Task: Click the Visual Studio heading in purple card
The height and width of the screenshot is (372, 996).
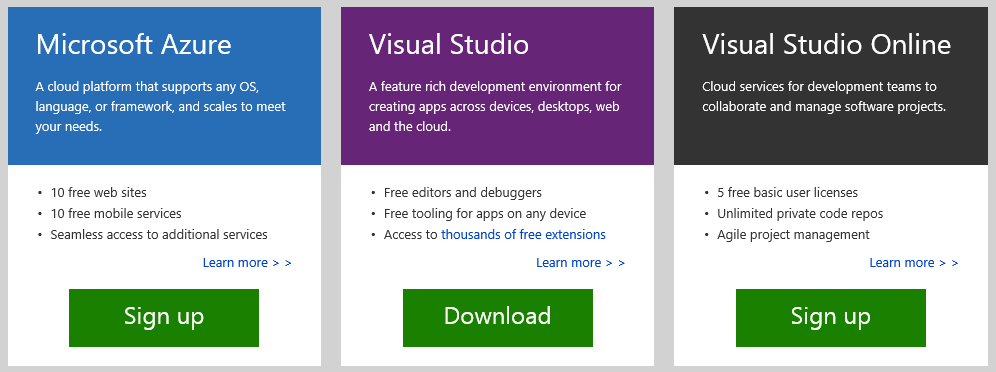Action: [x=448, y=45]
